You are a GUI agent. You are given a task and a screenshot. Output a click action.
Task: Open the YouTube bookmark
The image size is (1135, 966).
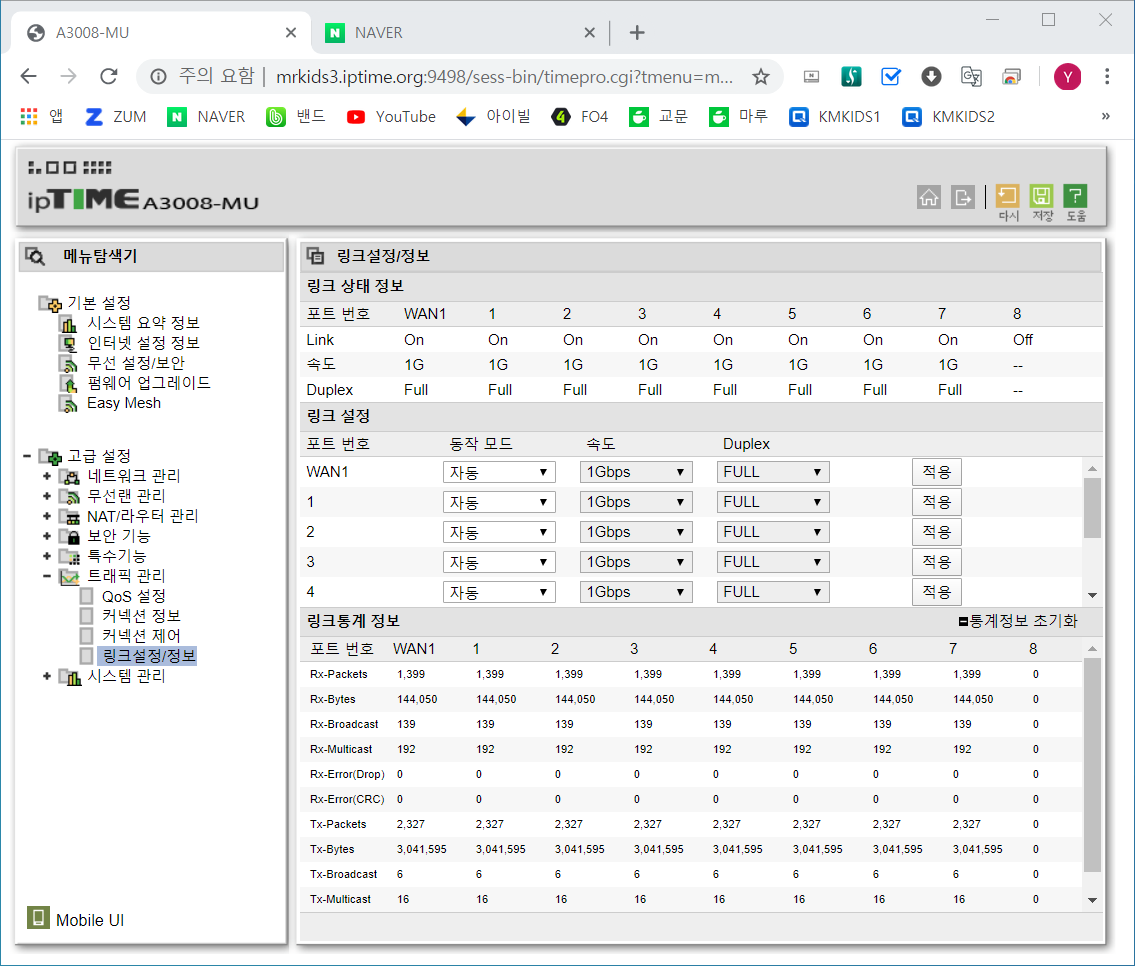pos(392,116)
